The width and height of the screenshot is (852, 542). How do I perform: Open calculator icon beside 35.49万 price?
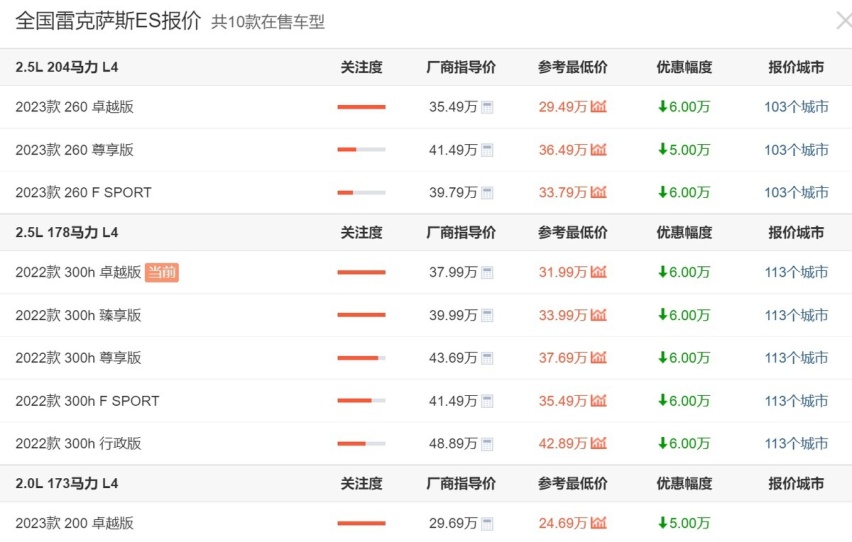click(x=487, y=107)
